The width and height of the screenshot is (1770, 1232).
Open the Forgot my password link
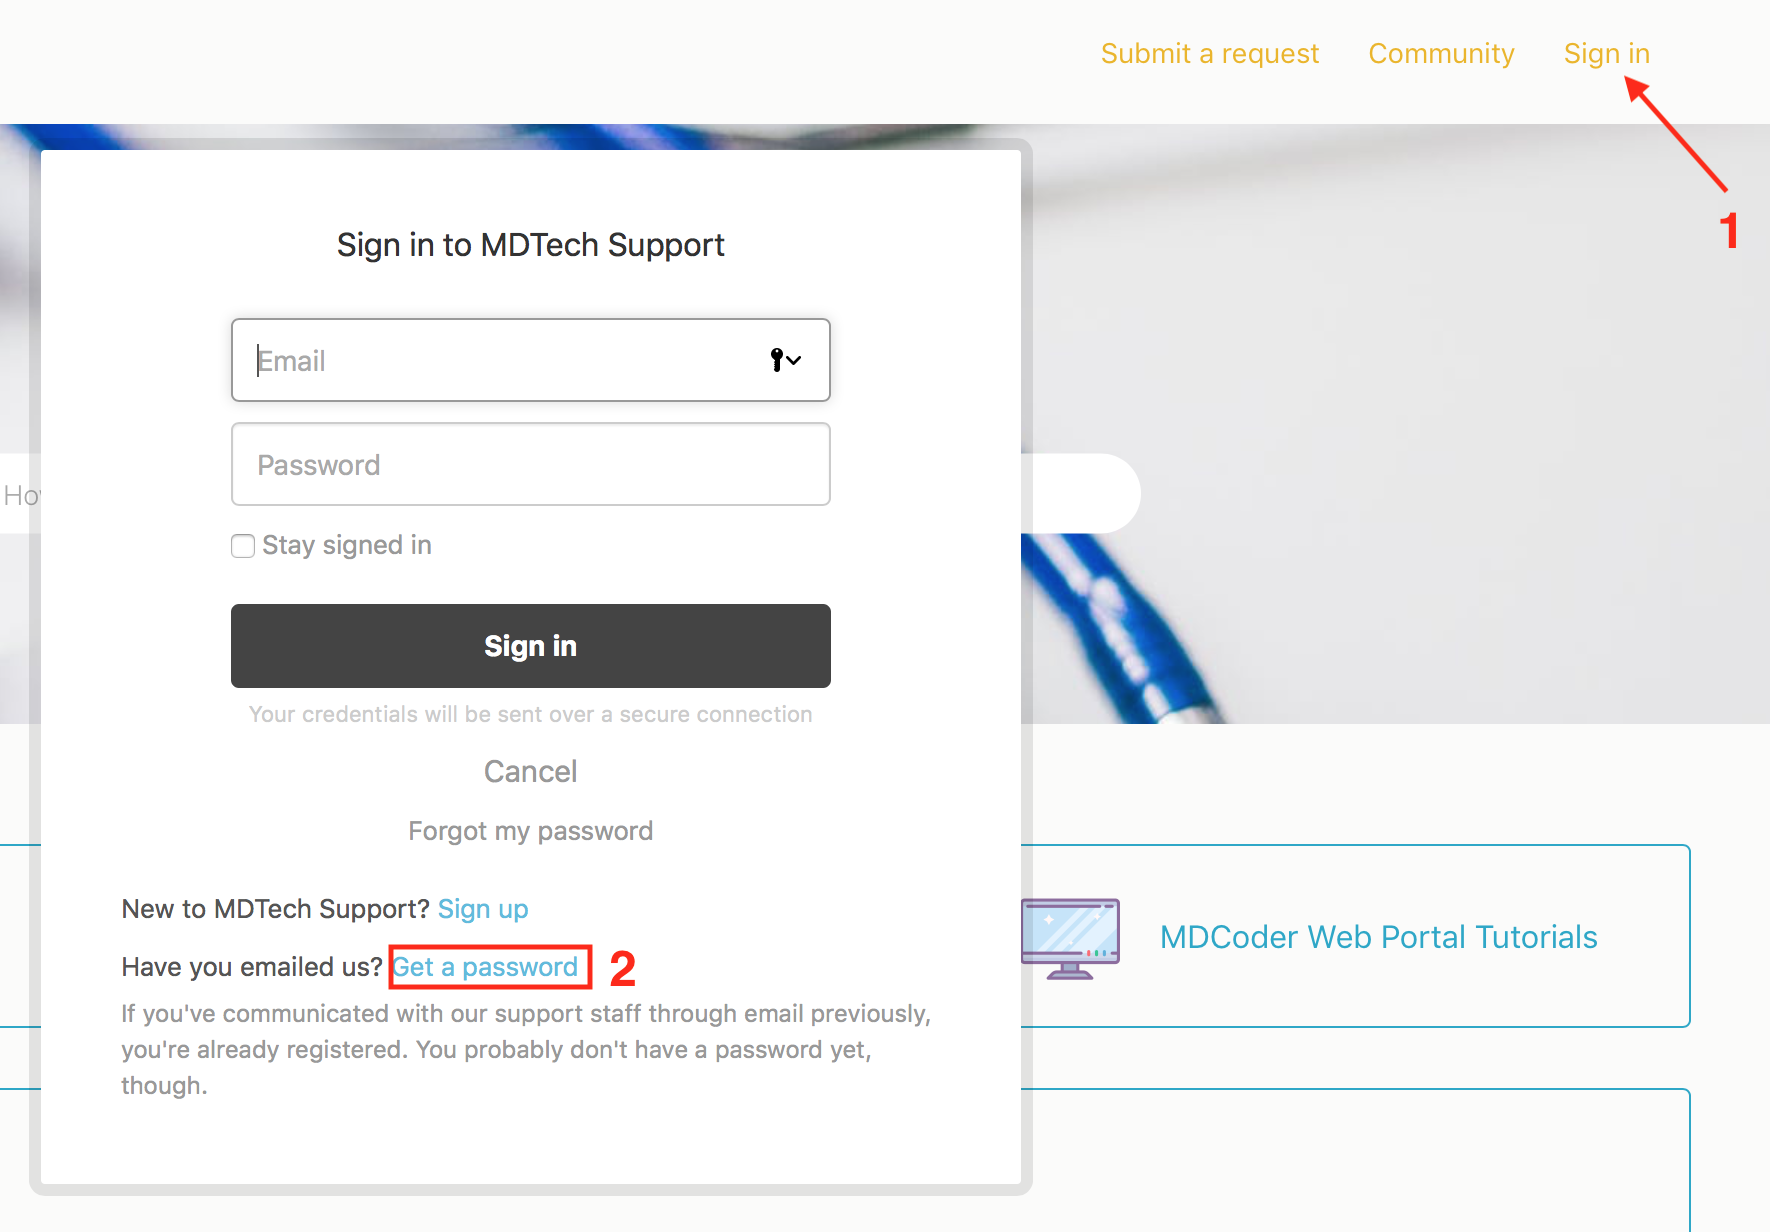coord(530,831)
